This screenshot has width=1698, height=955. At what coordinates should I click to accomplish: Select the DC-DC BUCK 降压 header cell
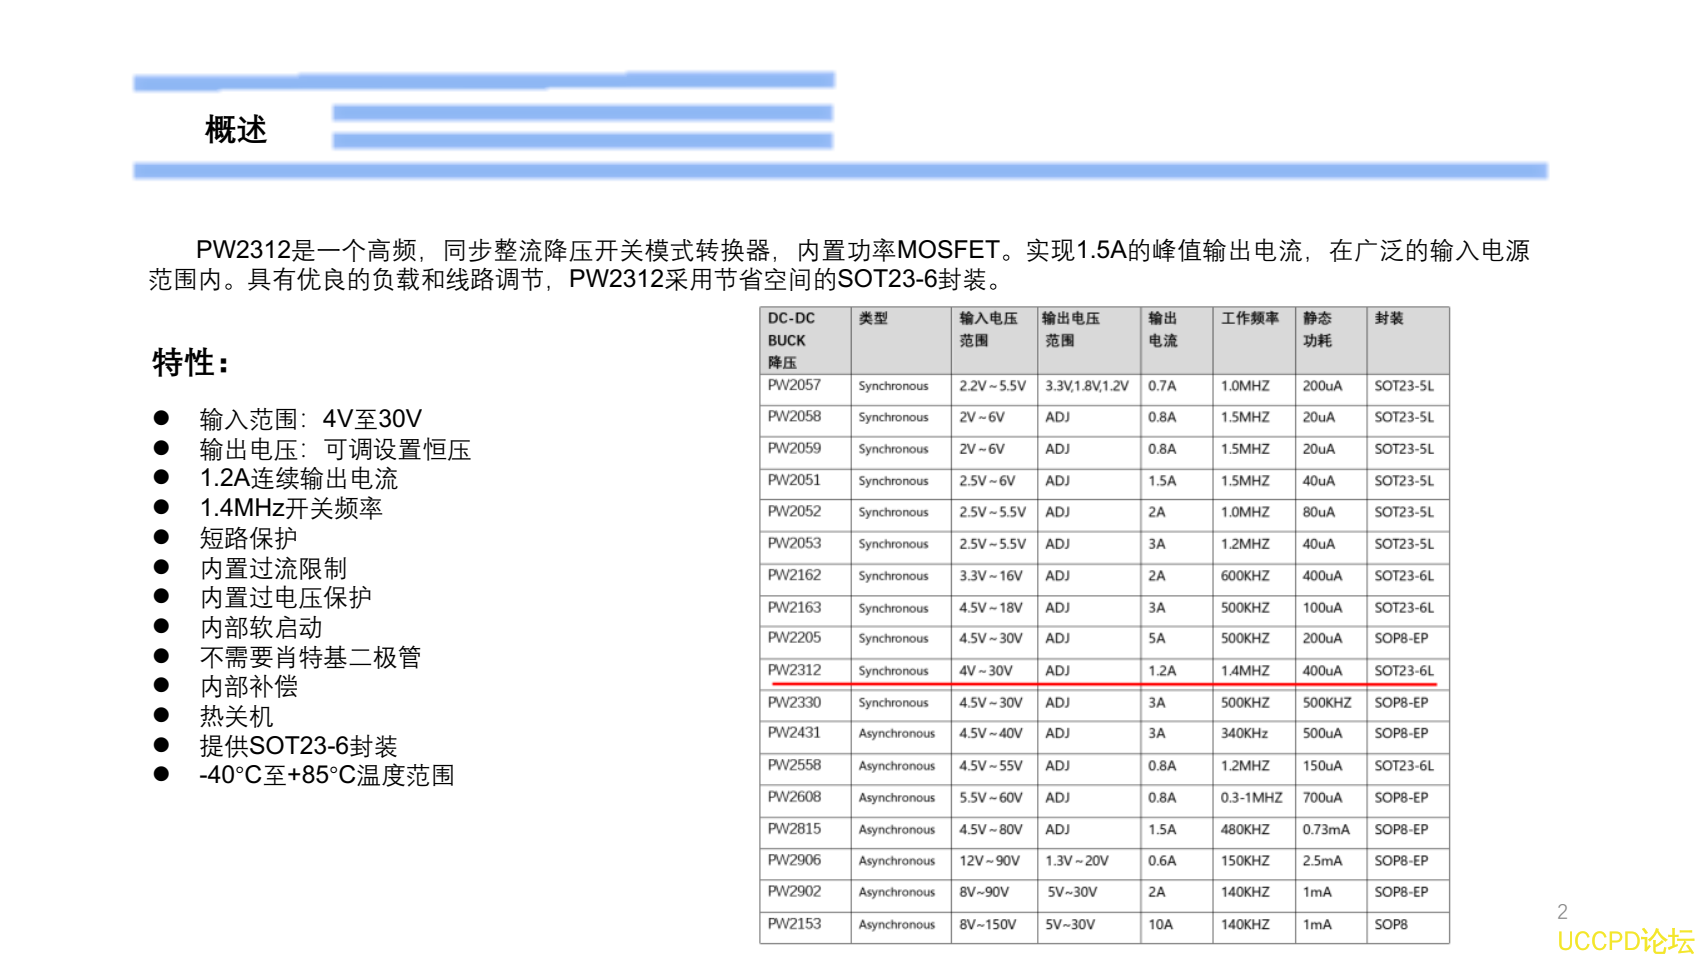coord(791,340)
